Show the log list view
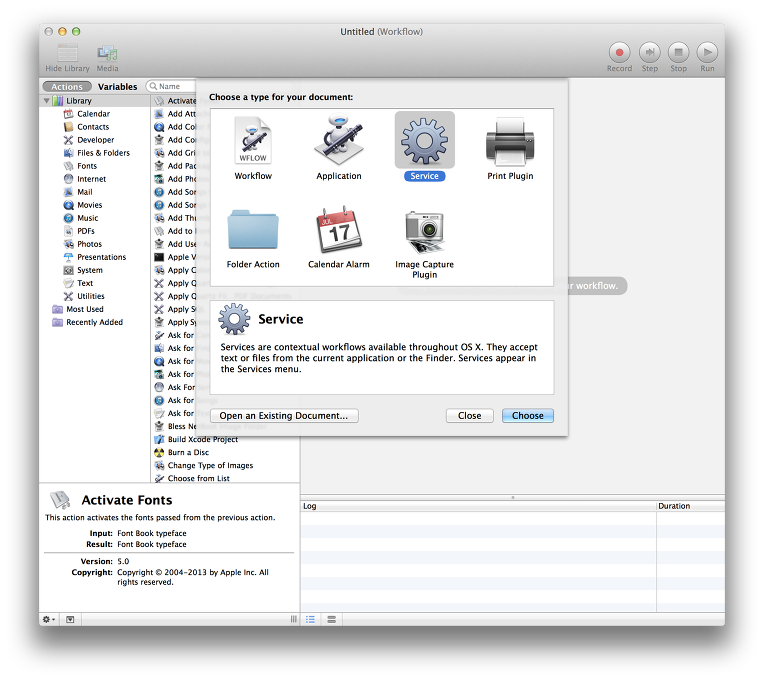The height and width of the screenshot is (680, 764). [x=310, y=620]
